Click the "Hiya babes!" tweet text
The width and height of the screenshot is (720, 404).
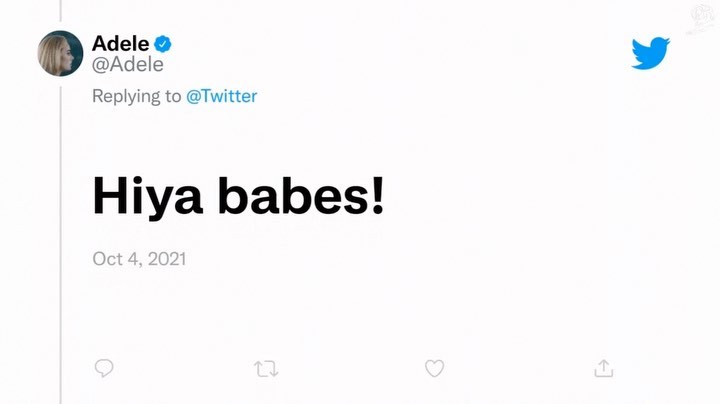pyautogui.click(x=238, y=196)
